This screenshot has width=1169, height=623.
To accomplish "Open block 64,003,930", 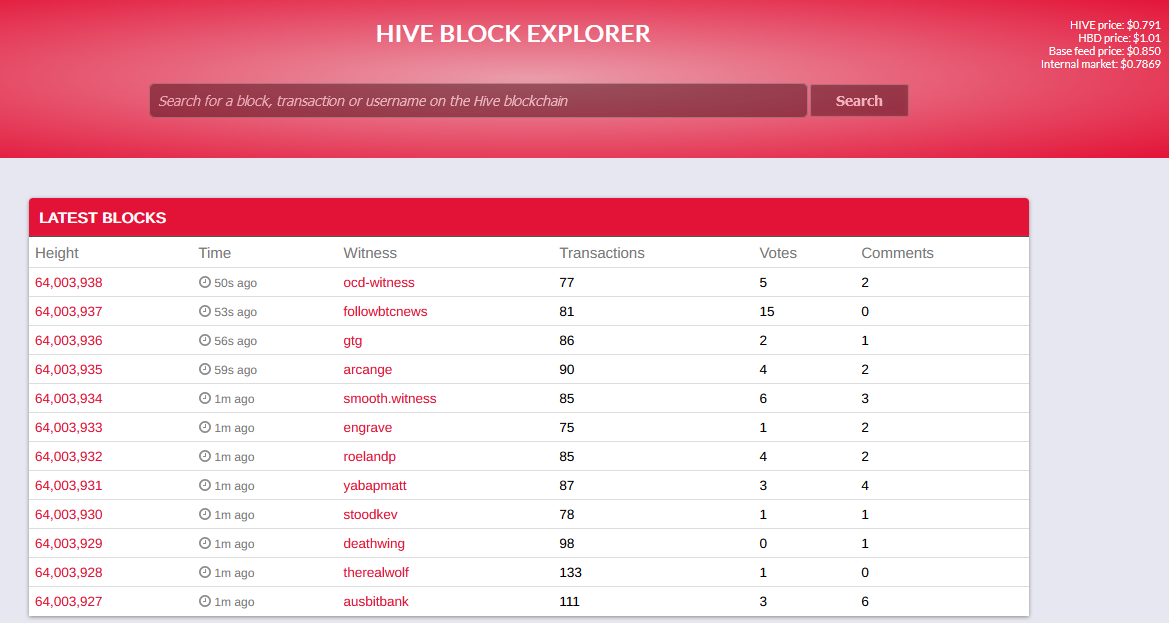I will 69,515.
